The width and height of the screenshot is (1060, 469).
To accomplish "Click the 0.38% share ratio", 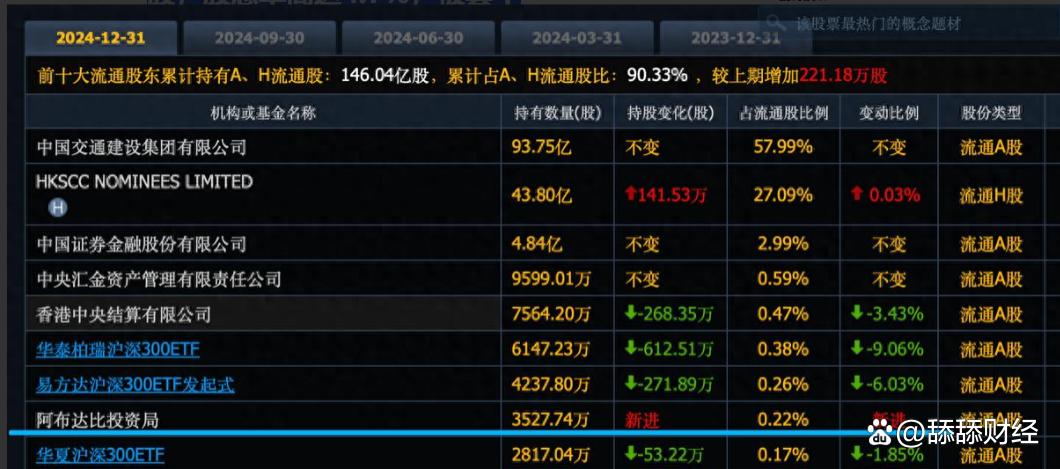I will coord(784,349).
